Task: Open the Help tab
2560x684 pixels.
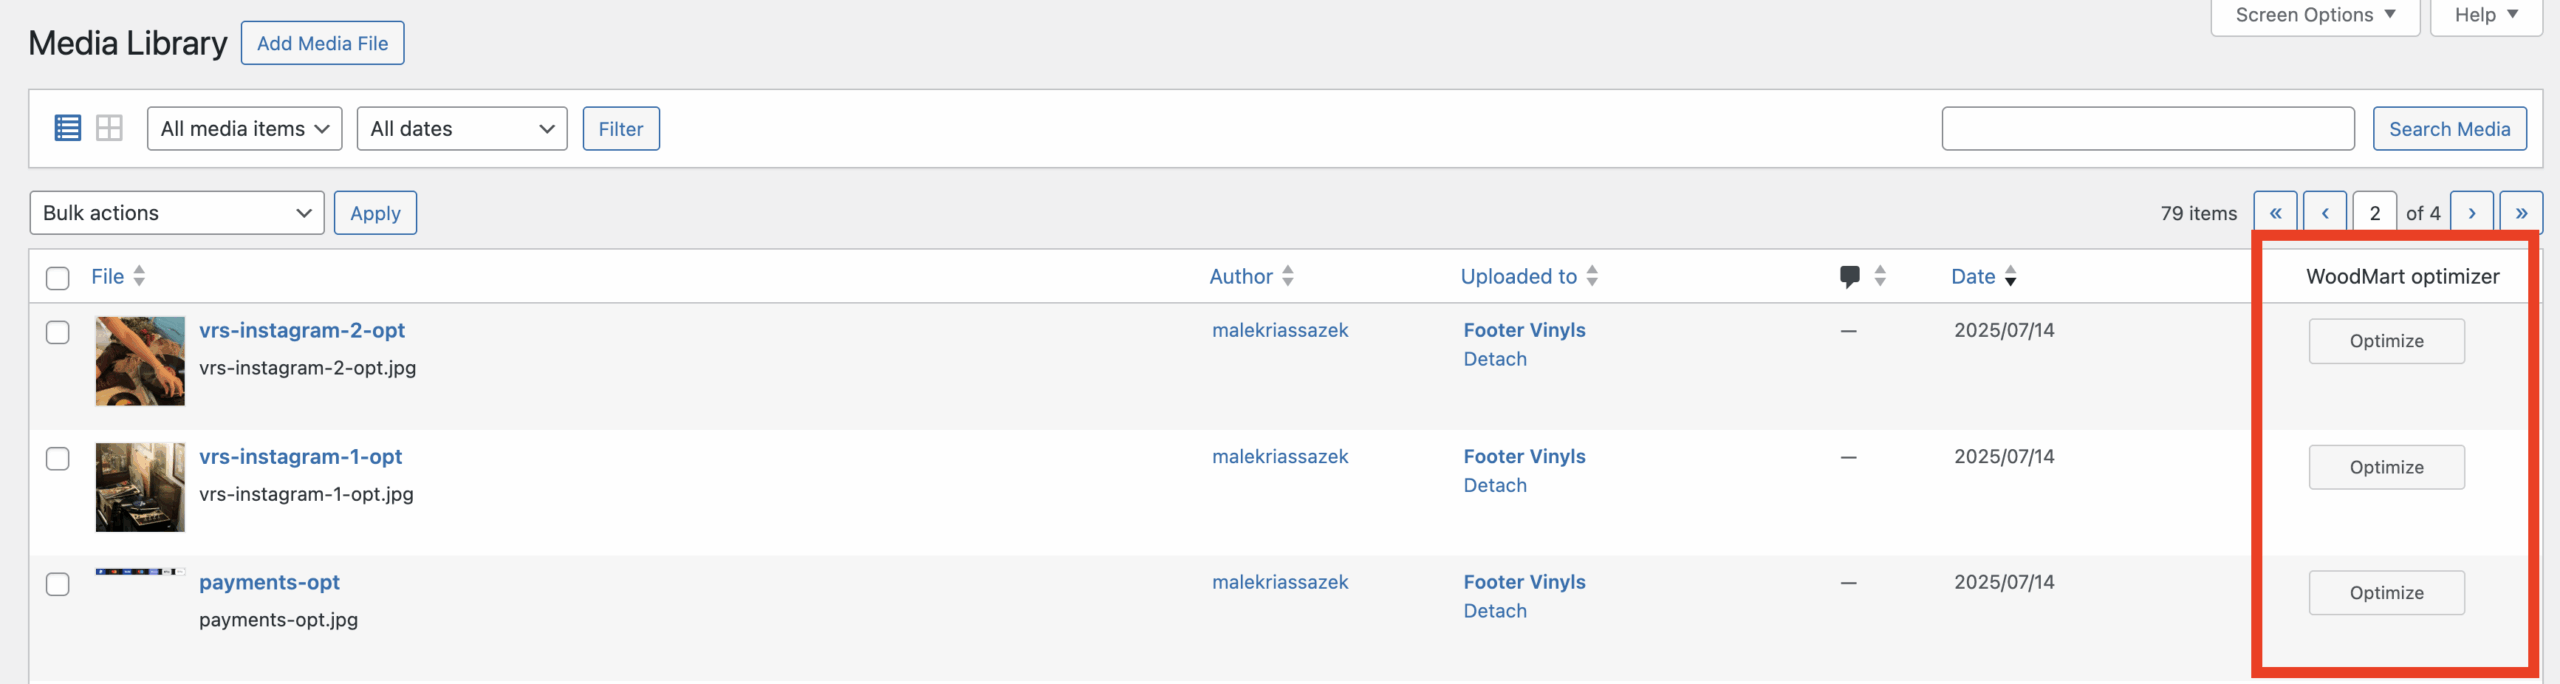Action: point(2486,16)
